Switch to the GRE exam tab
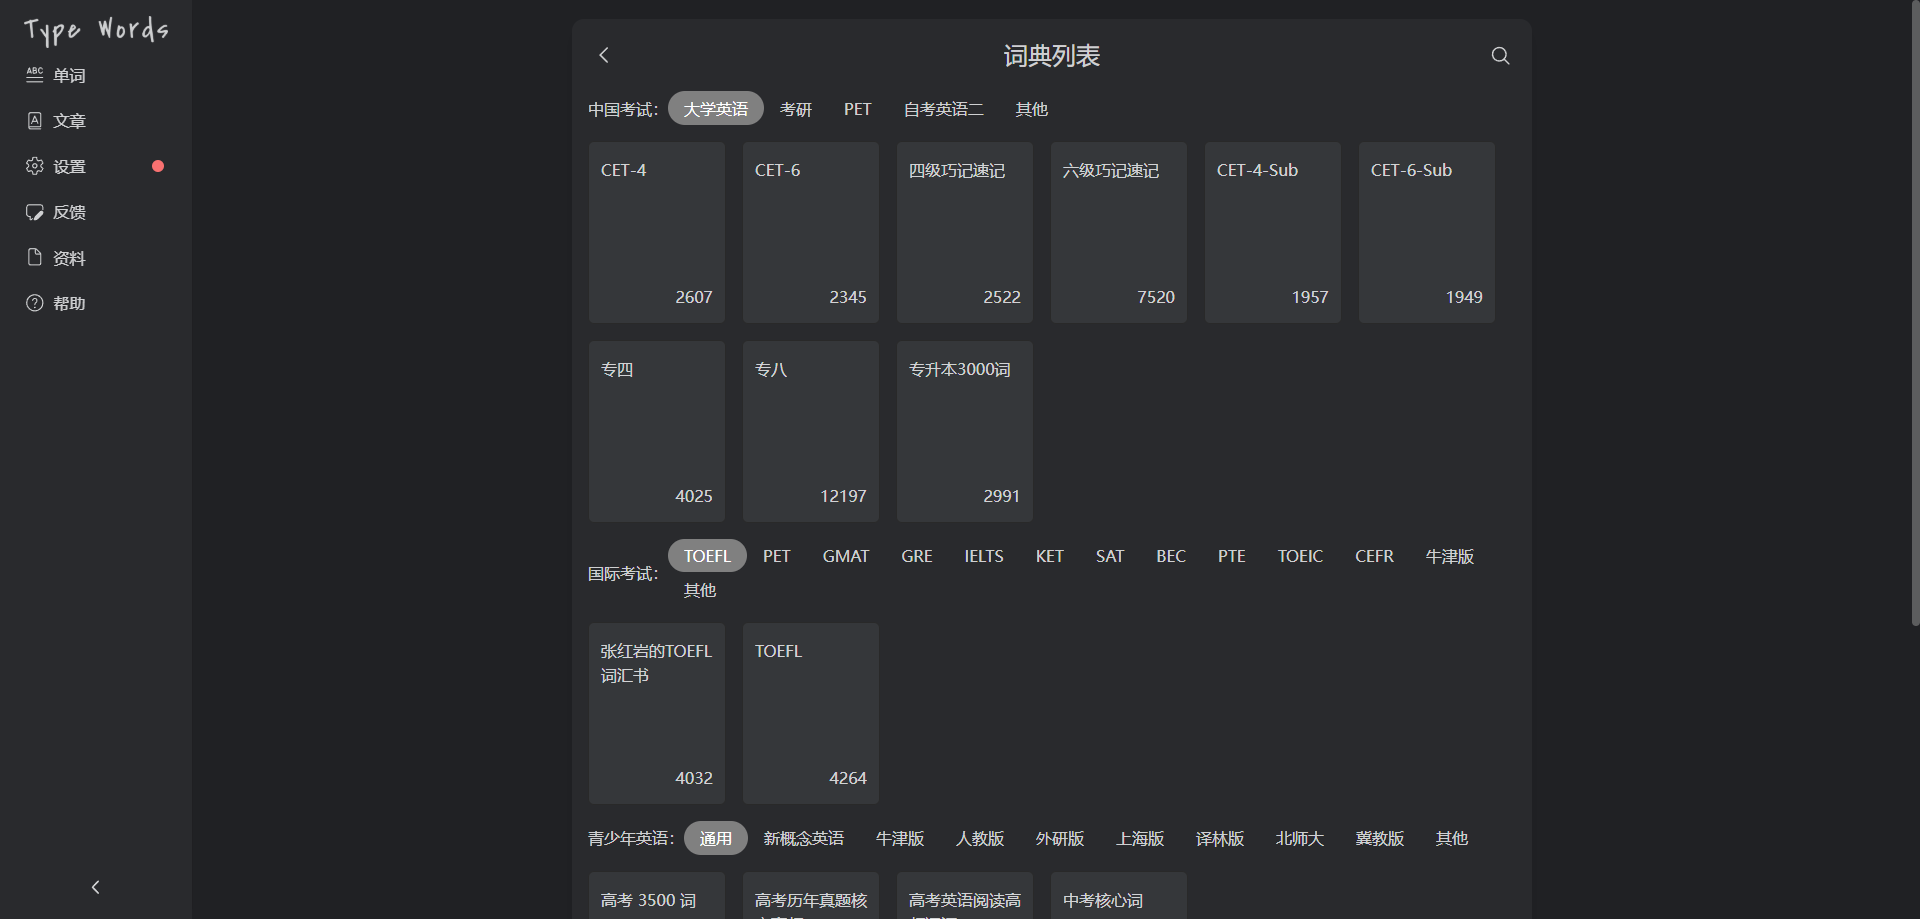The image size is (1920, 919). pyautogui.click(x=916, y=556)
